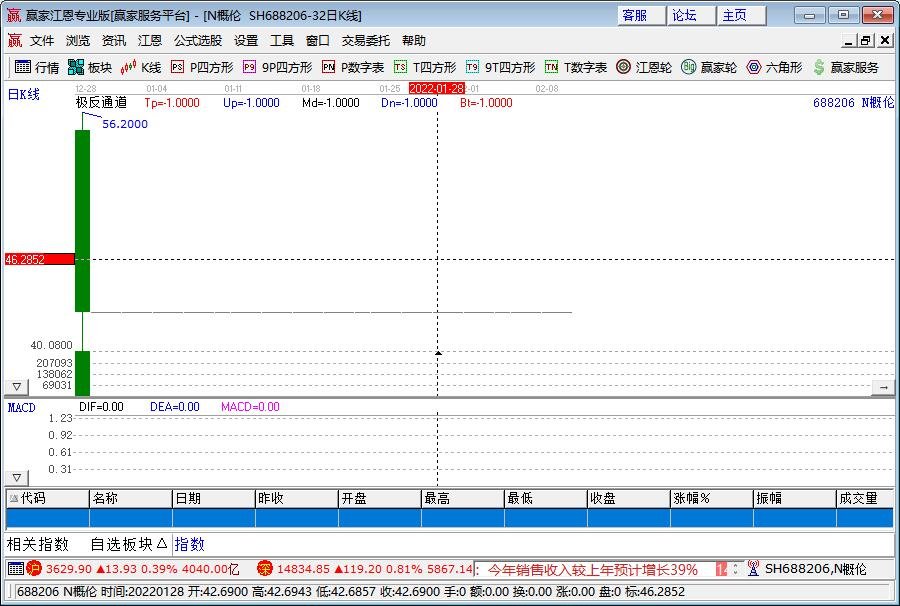Image resolution: width=900 pixels, height=606 pixels.
Task: Click the 开盘 column header
Action: [379, 499]
